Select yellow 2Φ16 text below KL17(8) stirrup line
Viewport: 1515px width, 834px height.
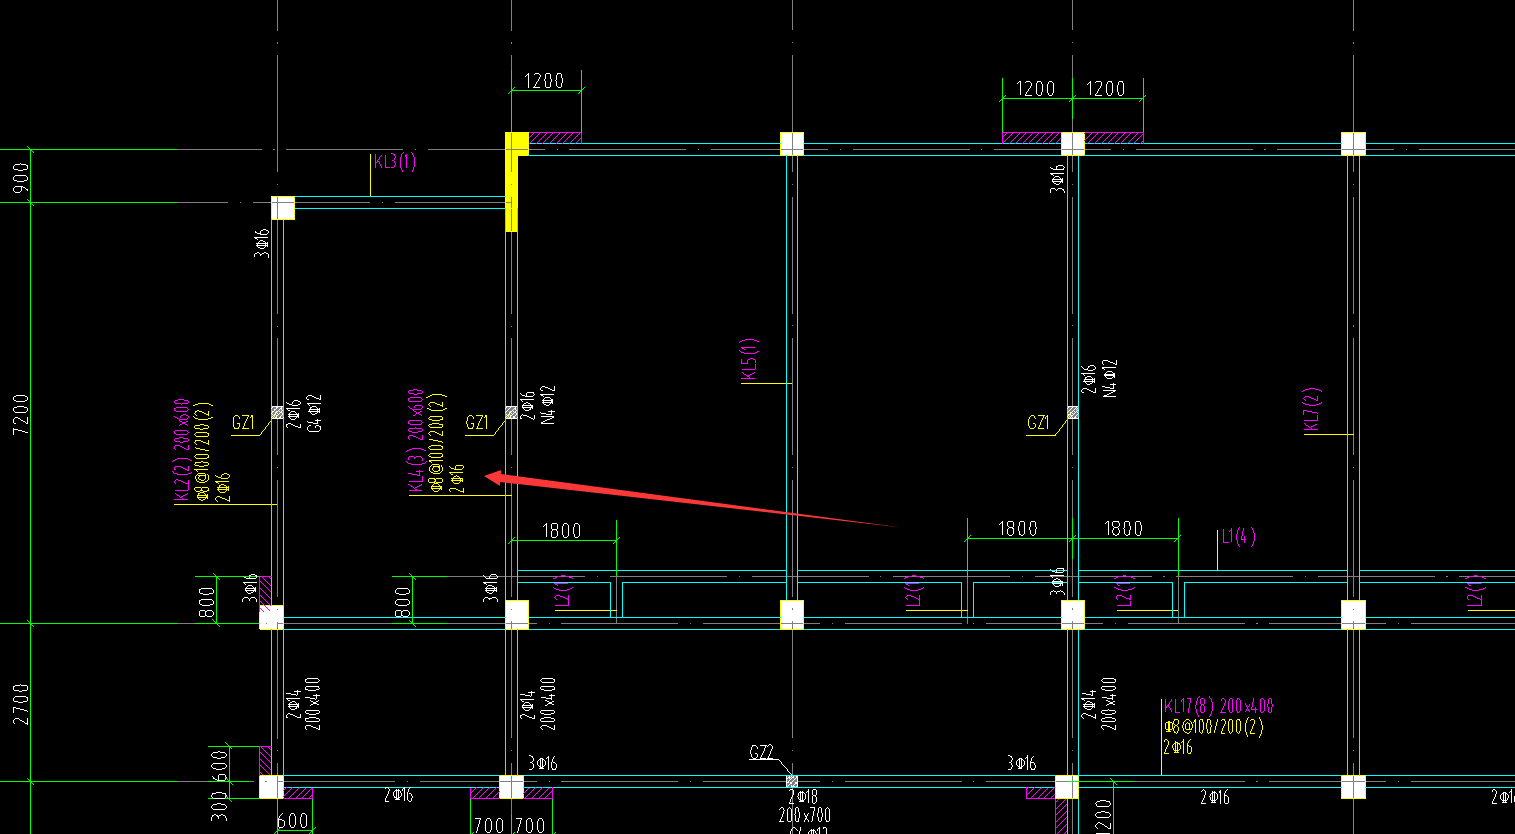click(1178, 747)
